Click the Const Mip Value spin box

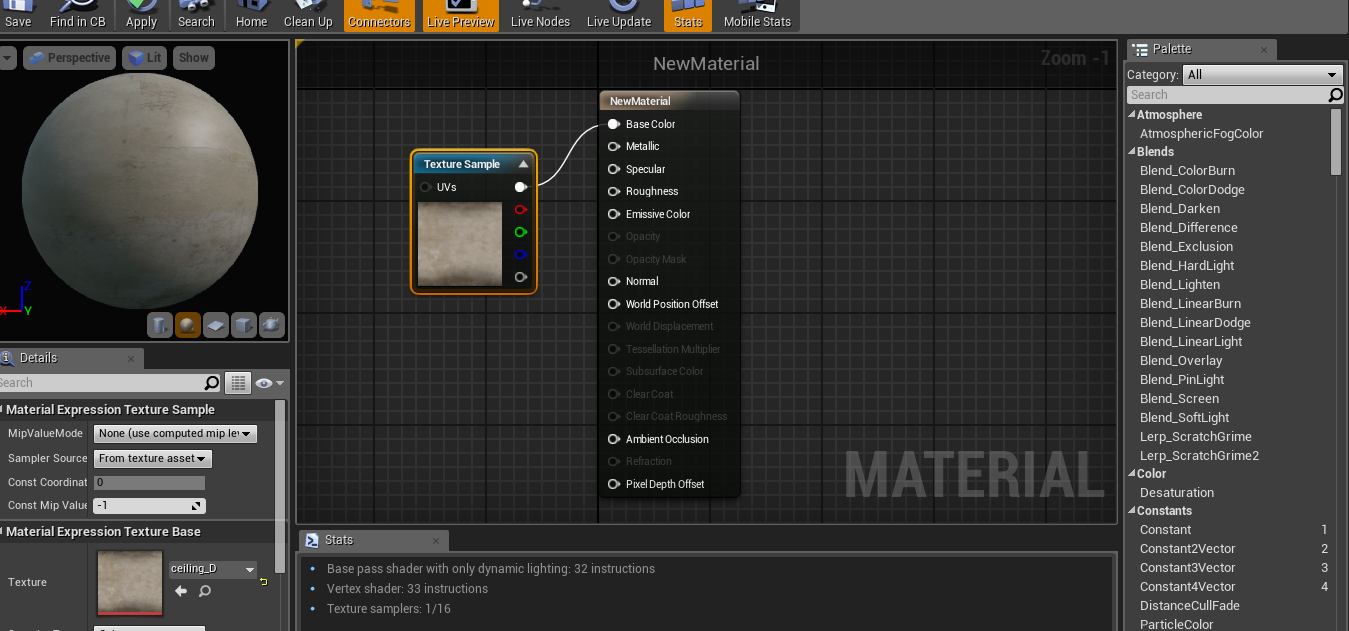pyautogui.click(x=149, y=506)
